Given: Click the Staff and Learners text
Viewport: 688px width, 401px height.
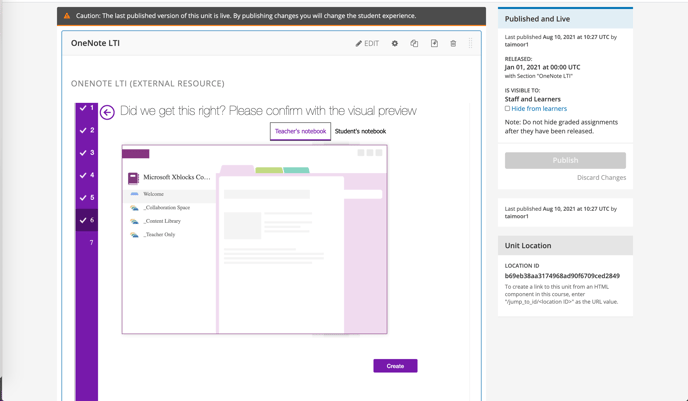Looking at the screenshot, I should click(x=532, y=99).
